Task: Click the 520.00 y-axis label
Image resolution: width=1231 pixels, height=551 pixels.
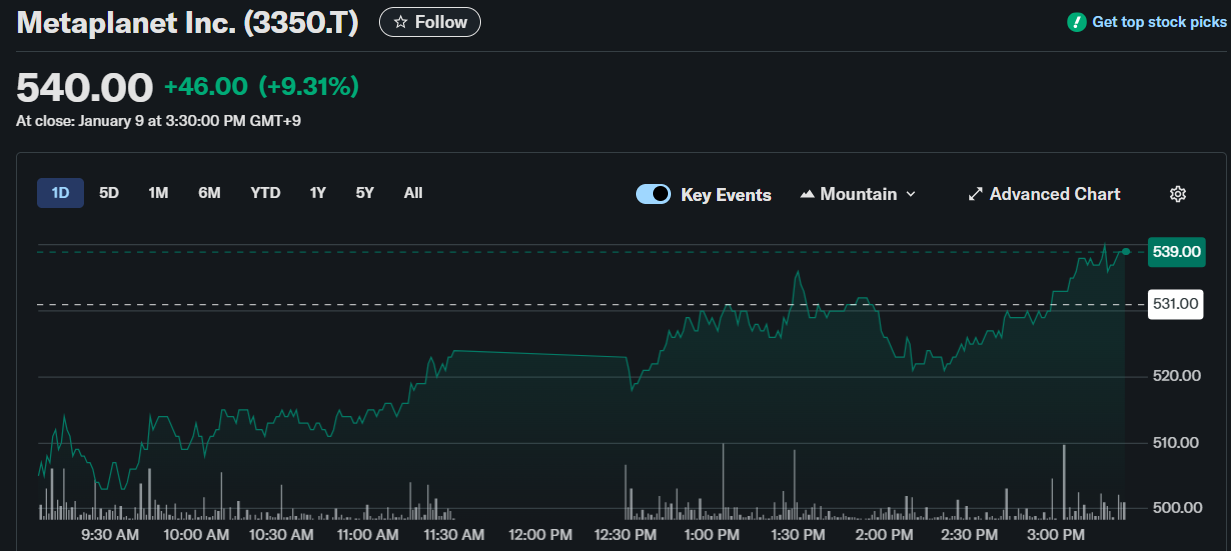Action: point(1177,376)
